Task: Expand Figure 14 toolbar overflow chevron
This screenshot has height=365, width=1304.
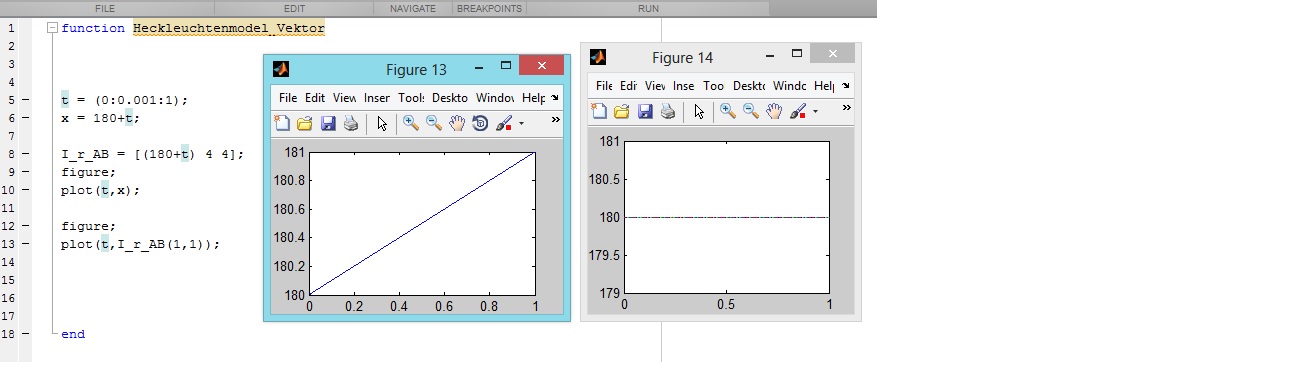Action: (x=847, y=108)
